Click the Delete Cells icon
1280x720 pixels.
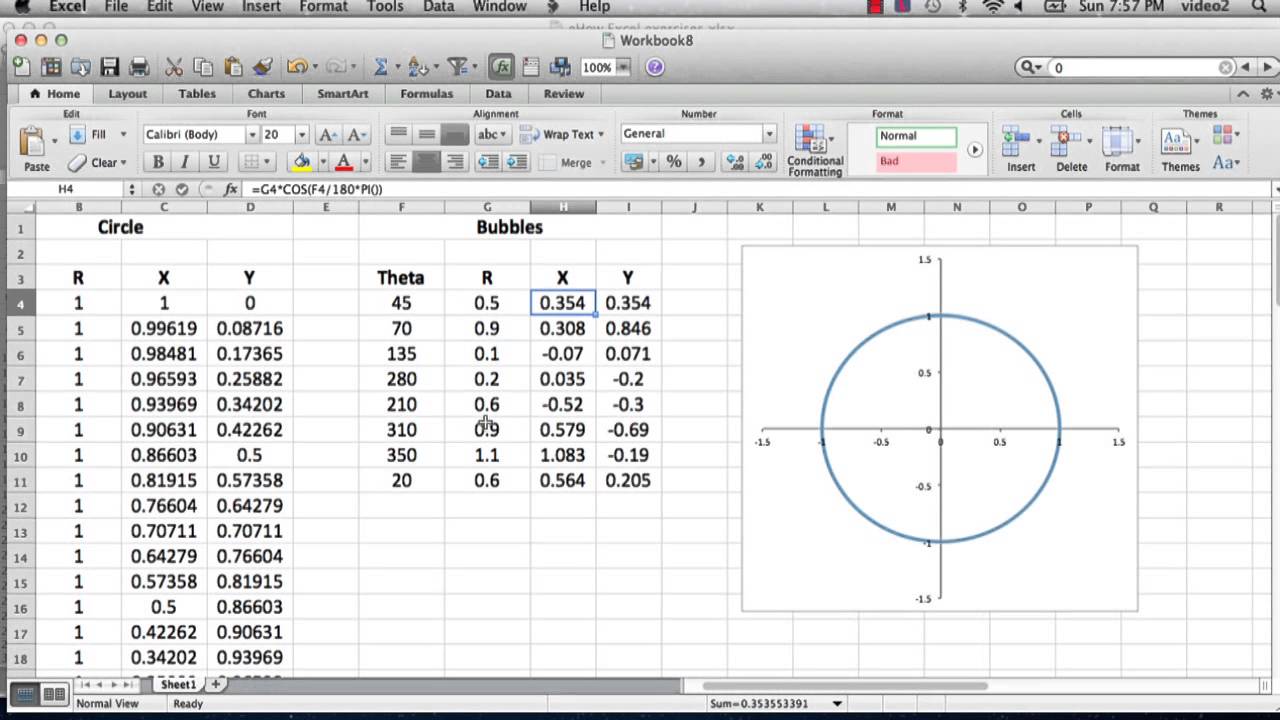pyautogui.click(x=1069, y=140)
